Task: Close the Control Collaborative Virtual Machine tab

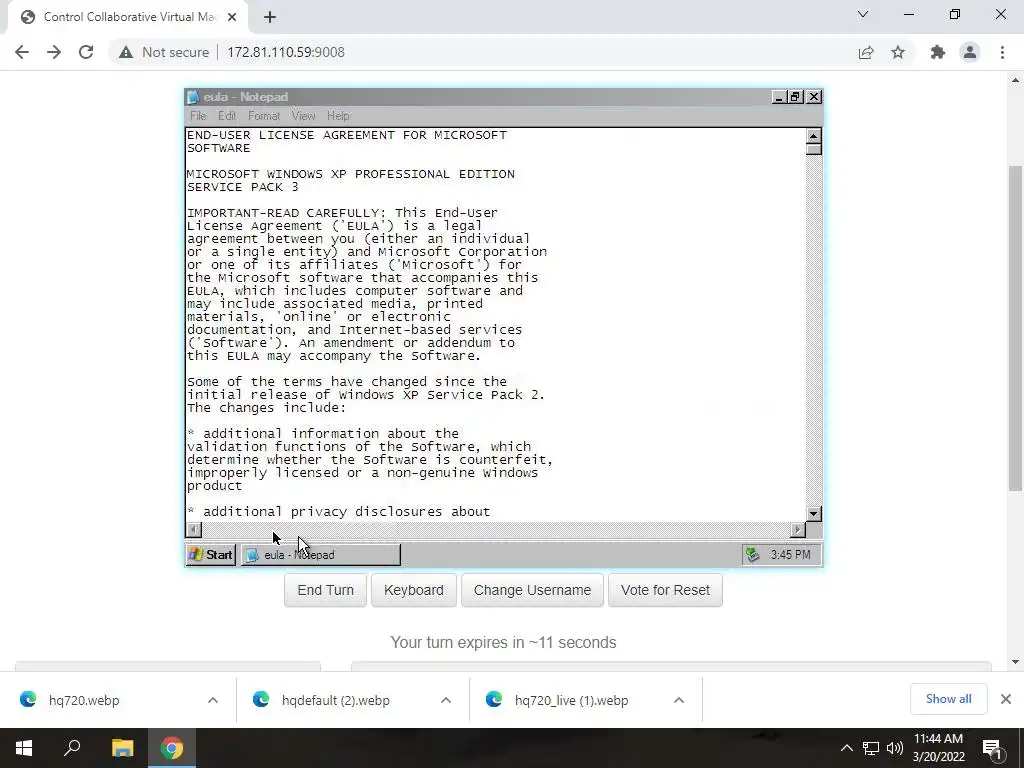Action: pyautogui.click(x=232, y=17)
